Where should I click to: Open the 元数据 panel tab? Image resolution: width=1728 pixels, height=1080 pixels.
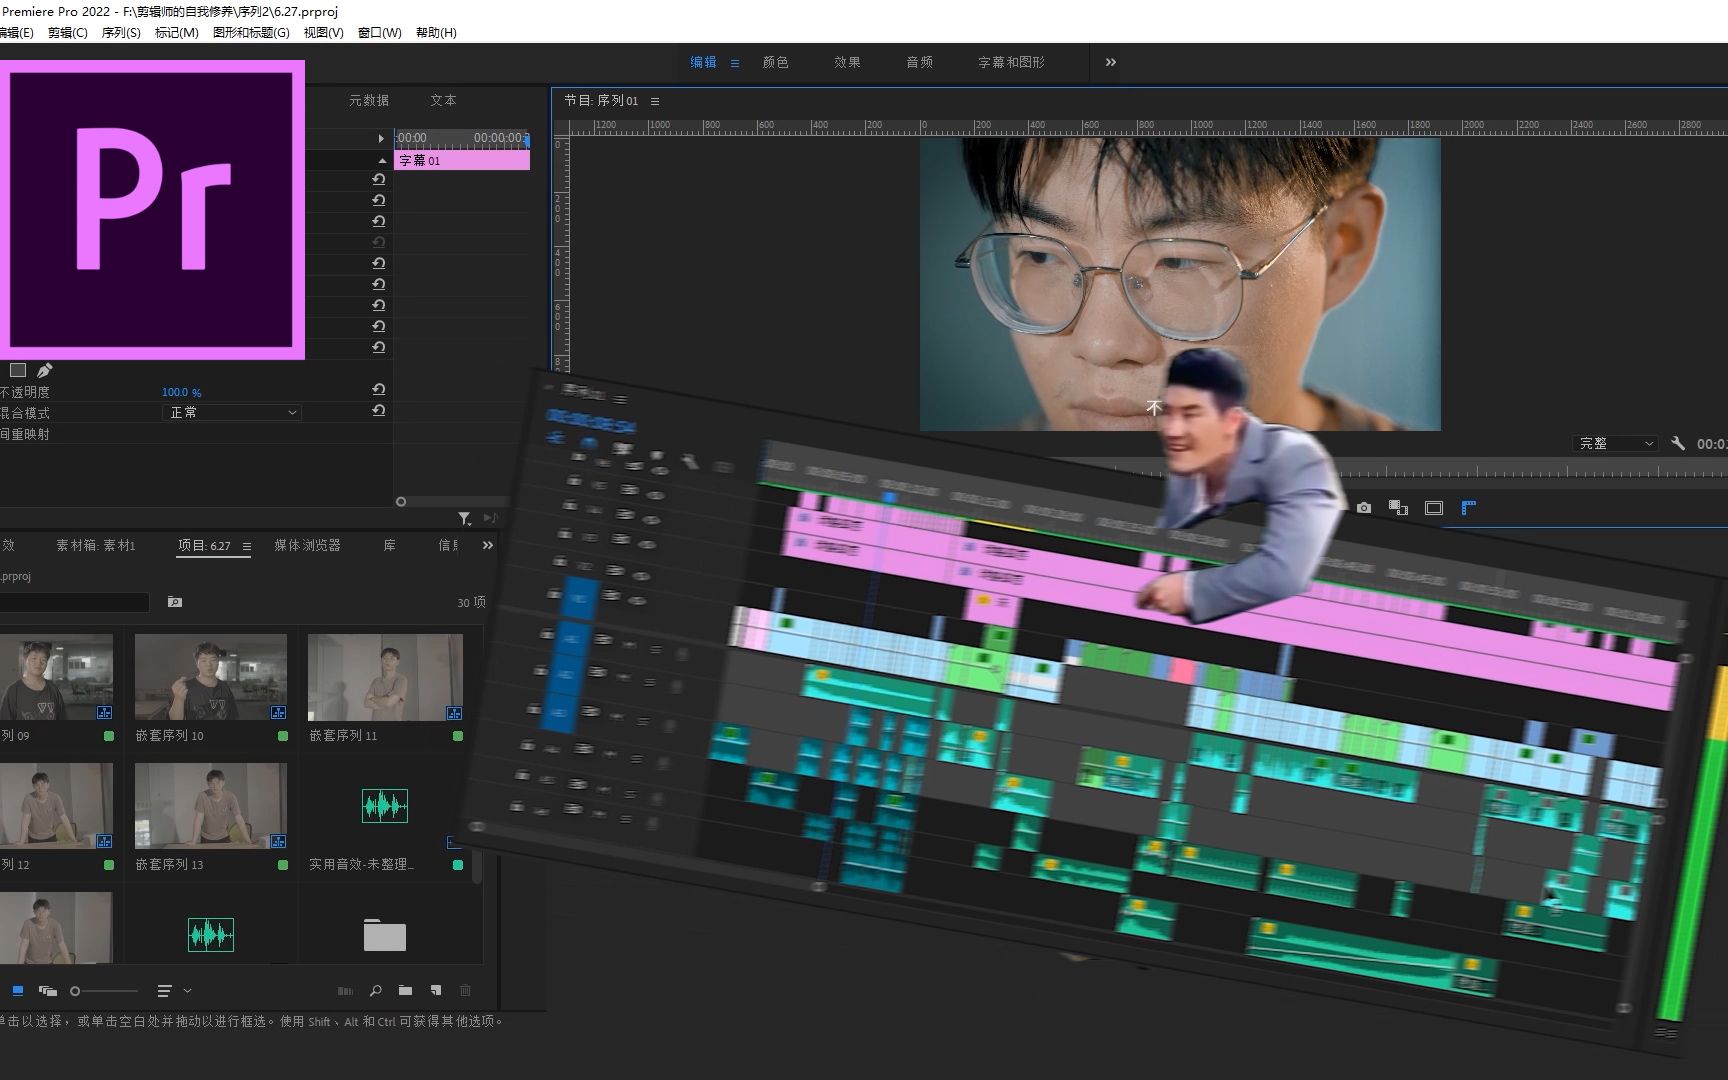[369, 100]
